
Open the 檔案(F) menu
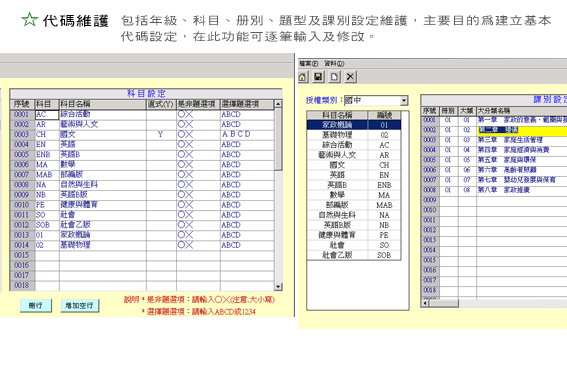(308, 64)
